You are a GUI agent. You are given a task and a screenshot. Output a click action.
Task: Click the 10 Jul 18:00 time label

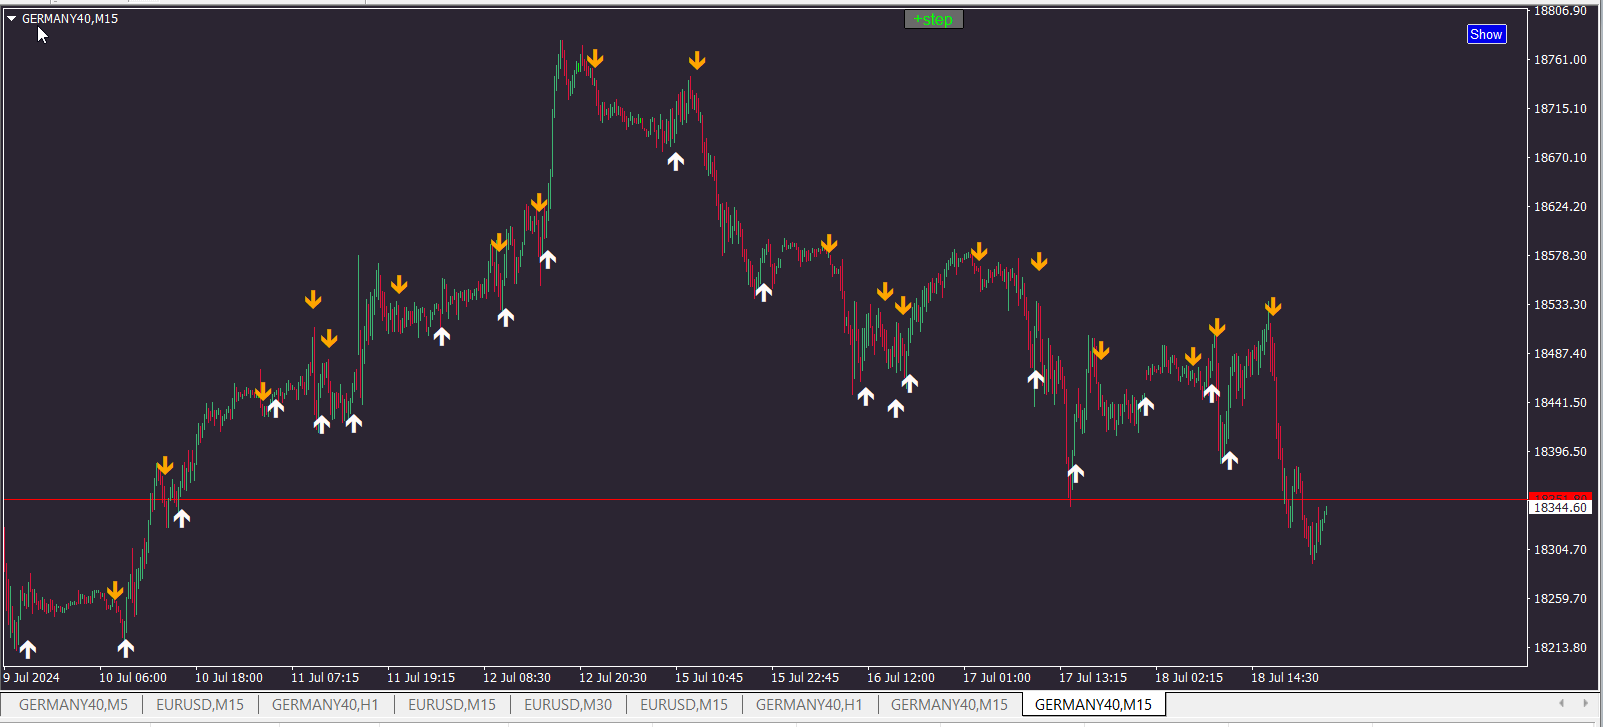pyautogui.click(x=229, y=678)
